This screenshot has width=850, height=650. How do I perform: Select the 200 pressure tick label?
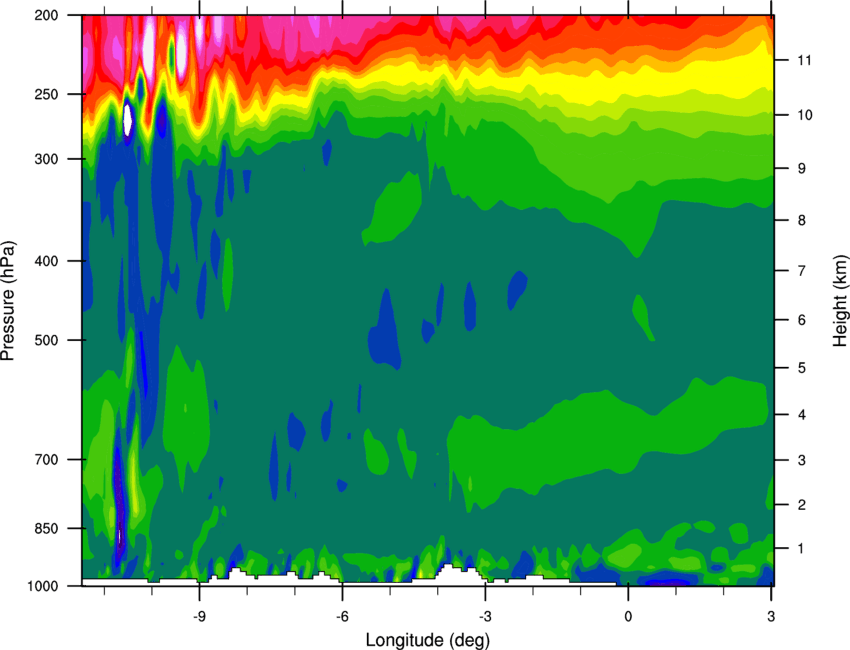click(46, 15)
